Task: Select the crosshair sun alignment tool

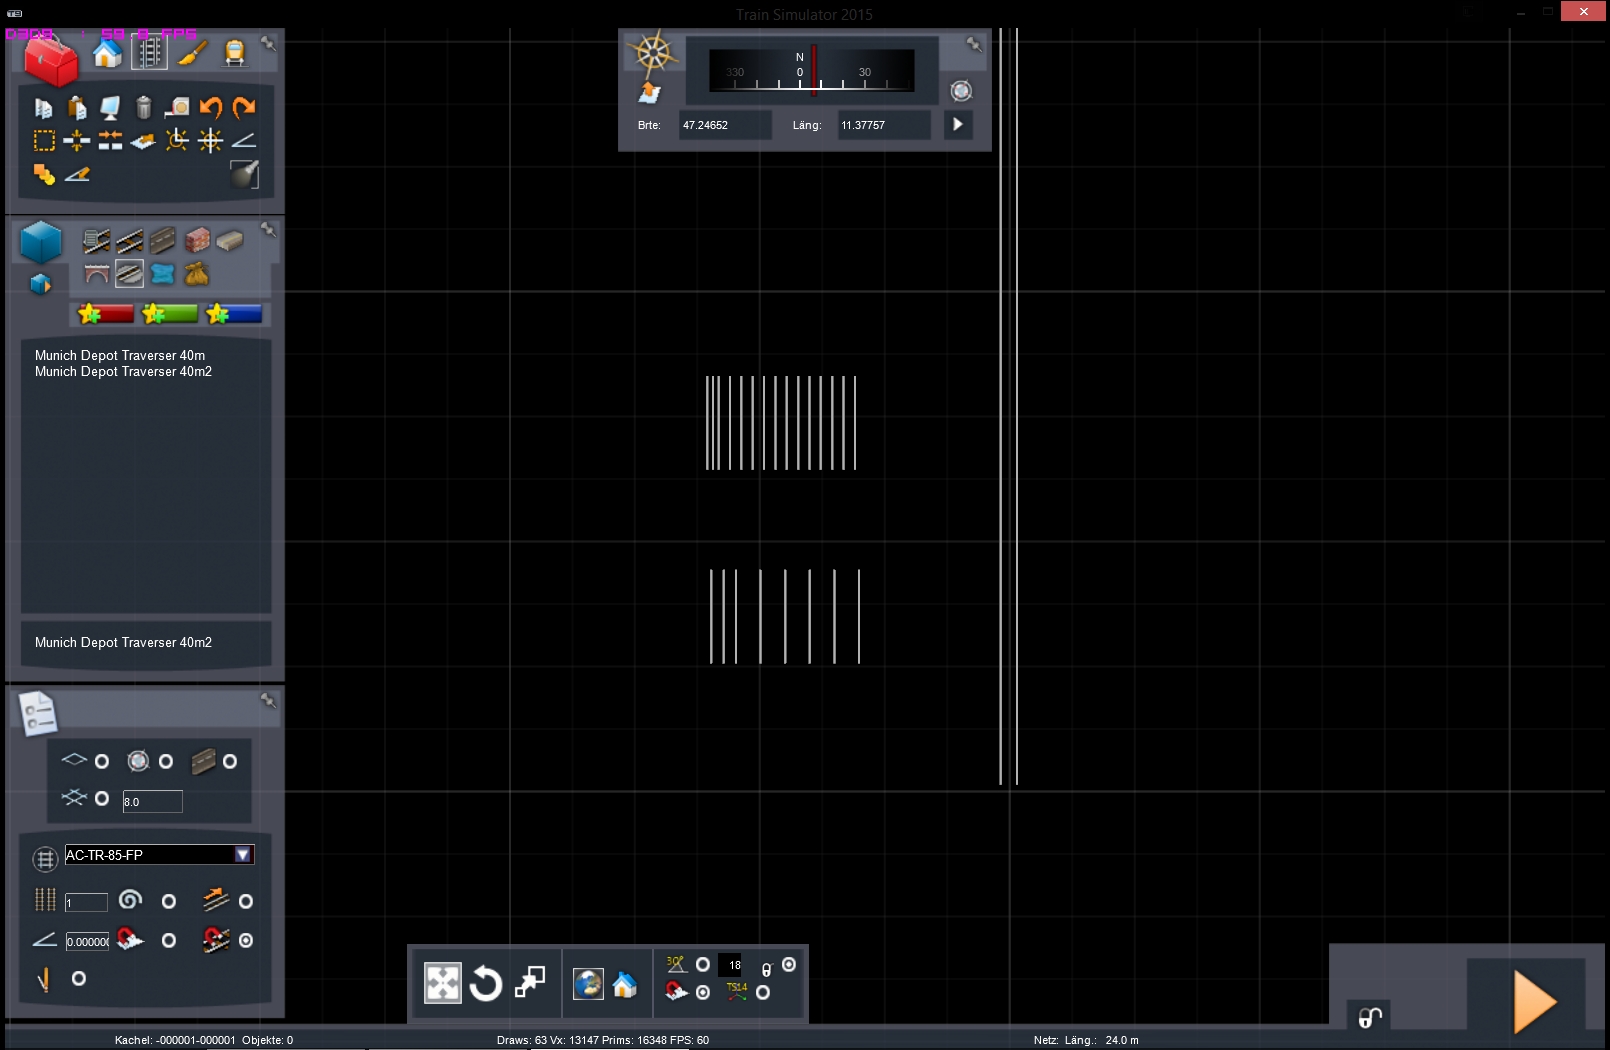Action: click(x=210, y=140)
